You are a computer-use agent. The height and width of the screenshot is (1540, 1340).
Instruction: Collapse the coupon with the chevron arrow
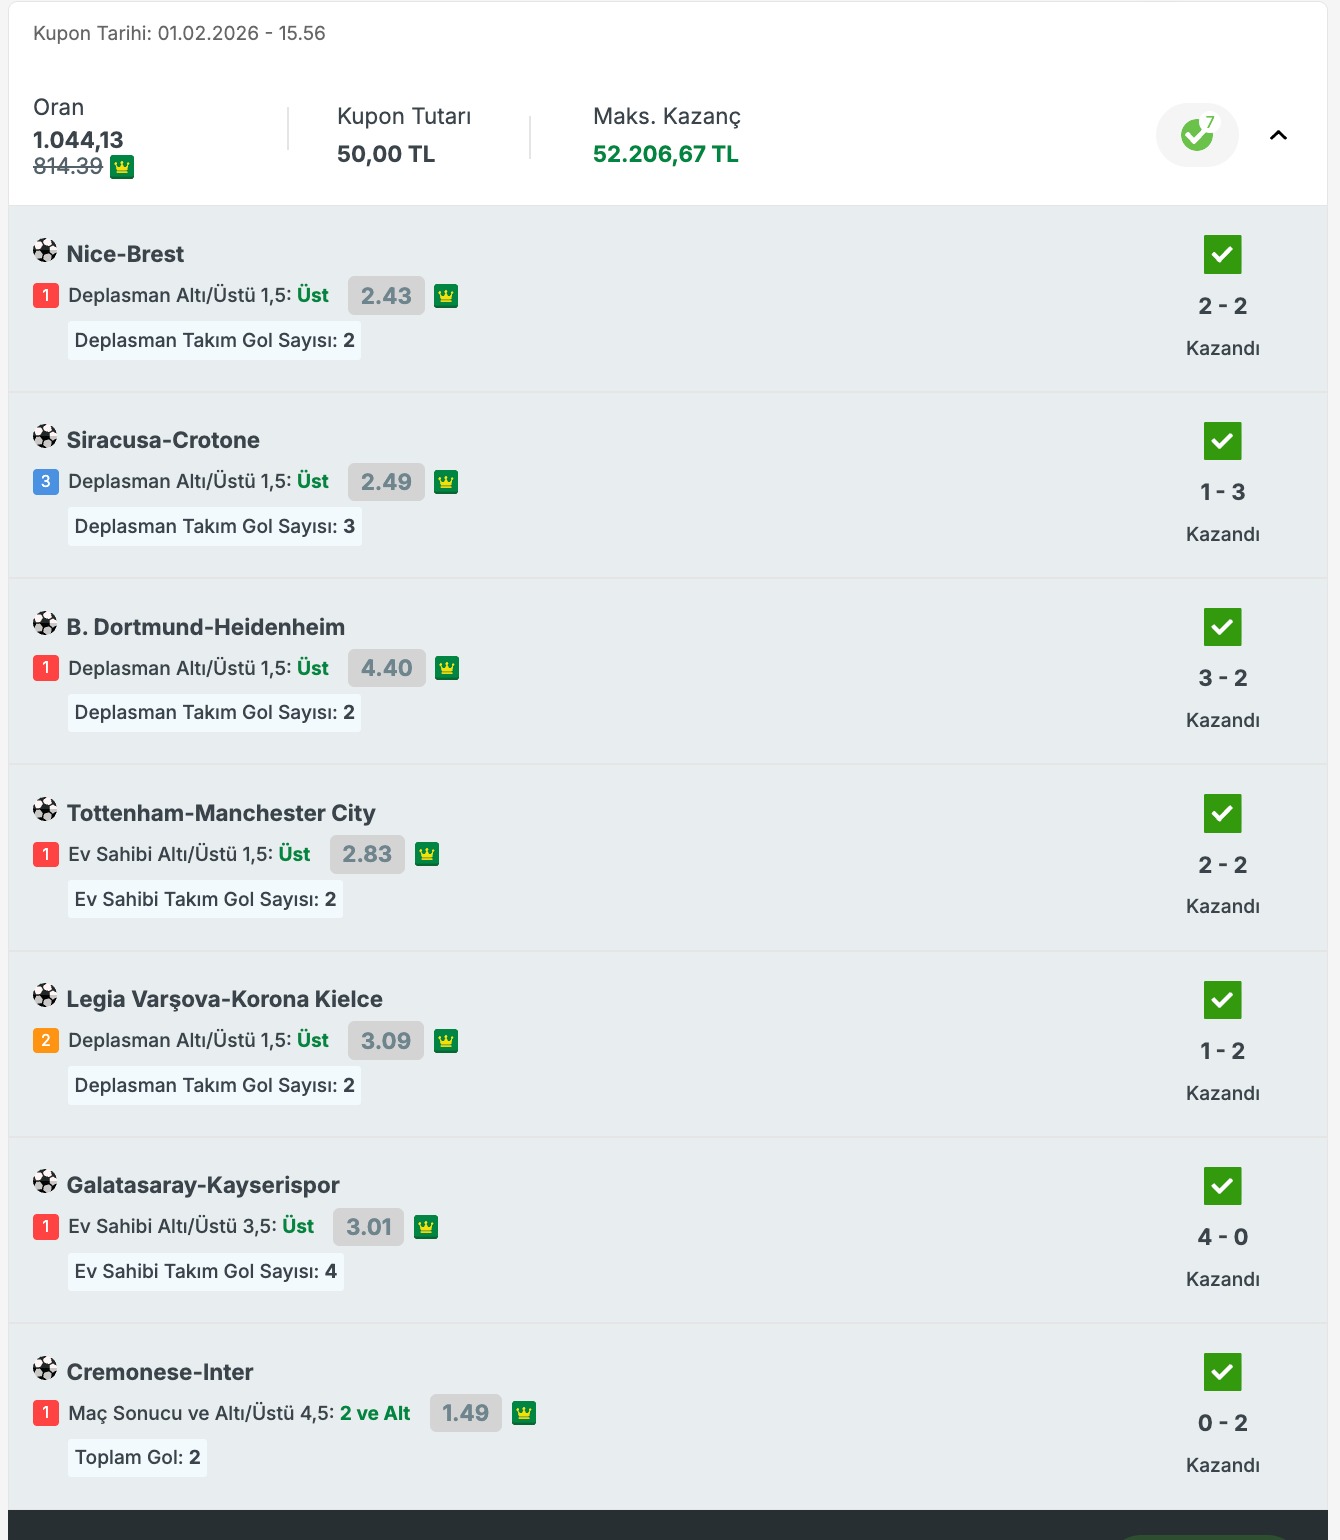point(1278,135)
